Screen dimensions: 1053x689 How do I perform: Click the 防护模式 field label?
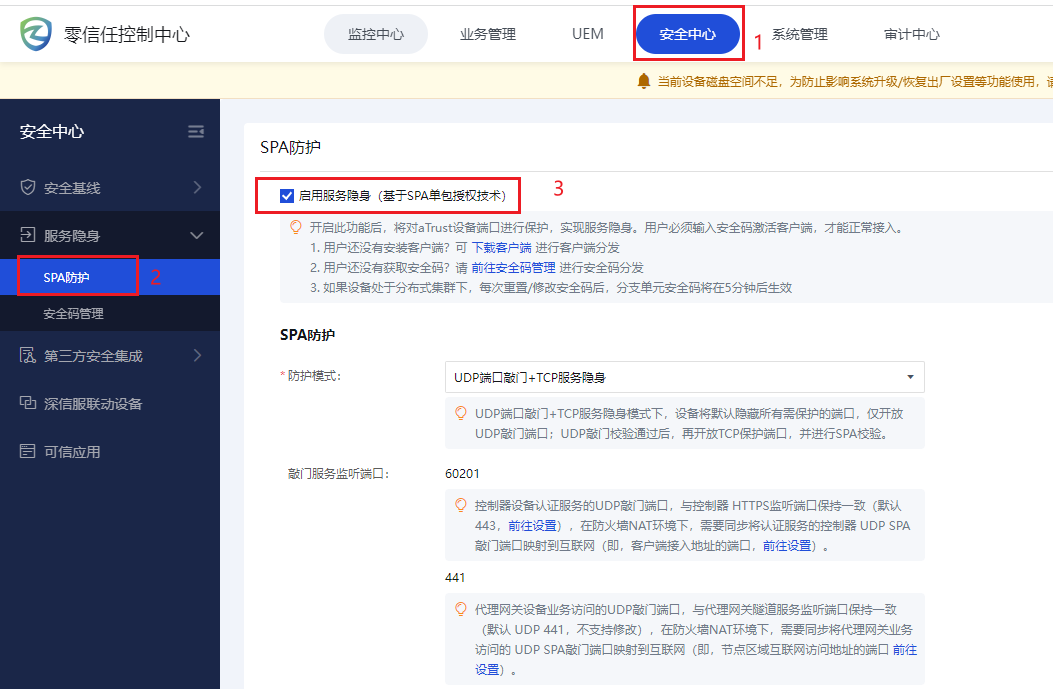tap(314, 376)
